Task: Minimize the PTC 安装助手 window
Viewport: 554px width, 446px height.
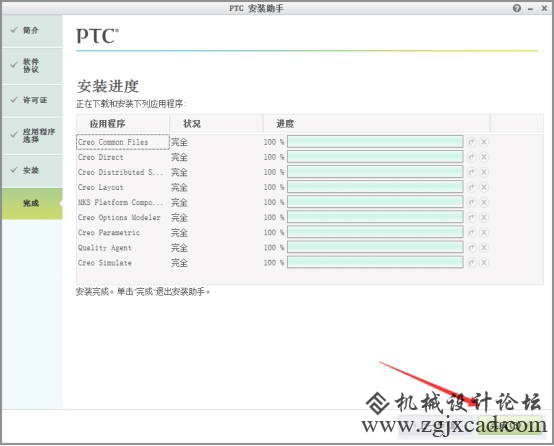Action: (530, 9)
